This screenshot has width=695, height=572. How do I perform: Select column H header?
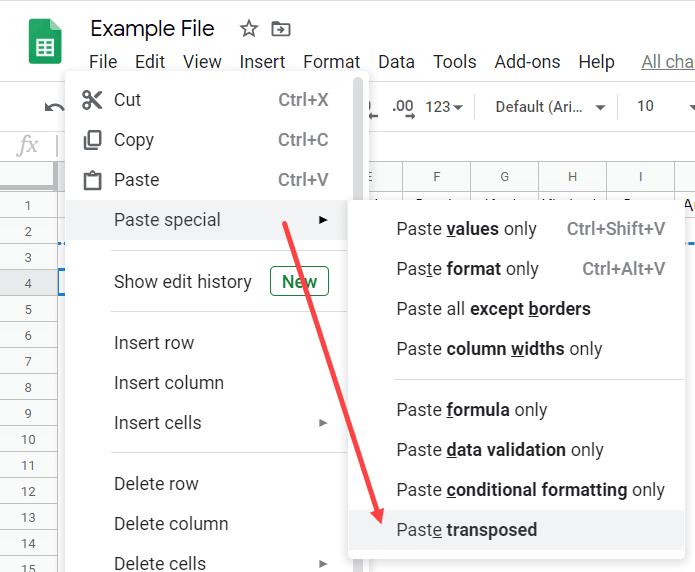point(572,177)
